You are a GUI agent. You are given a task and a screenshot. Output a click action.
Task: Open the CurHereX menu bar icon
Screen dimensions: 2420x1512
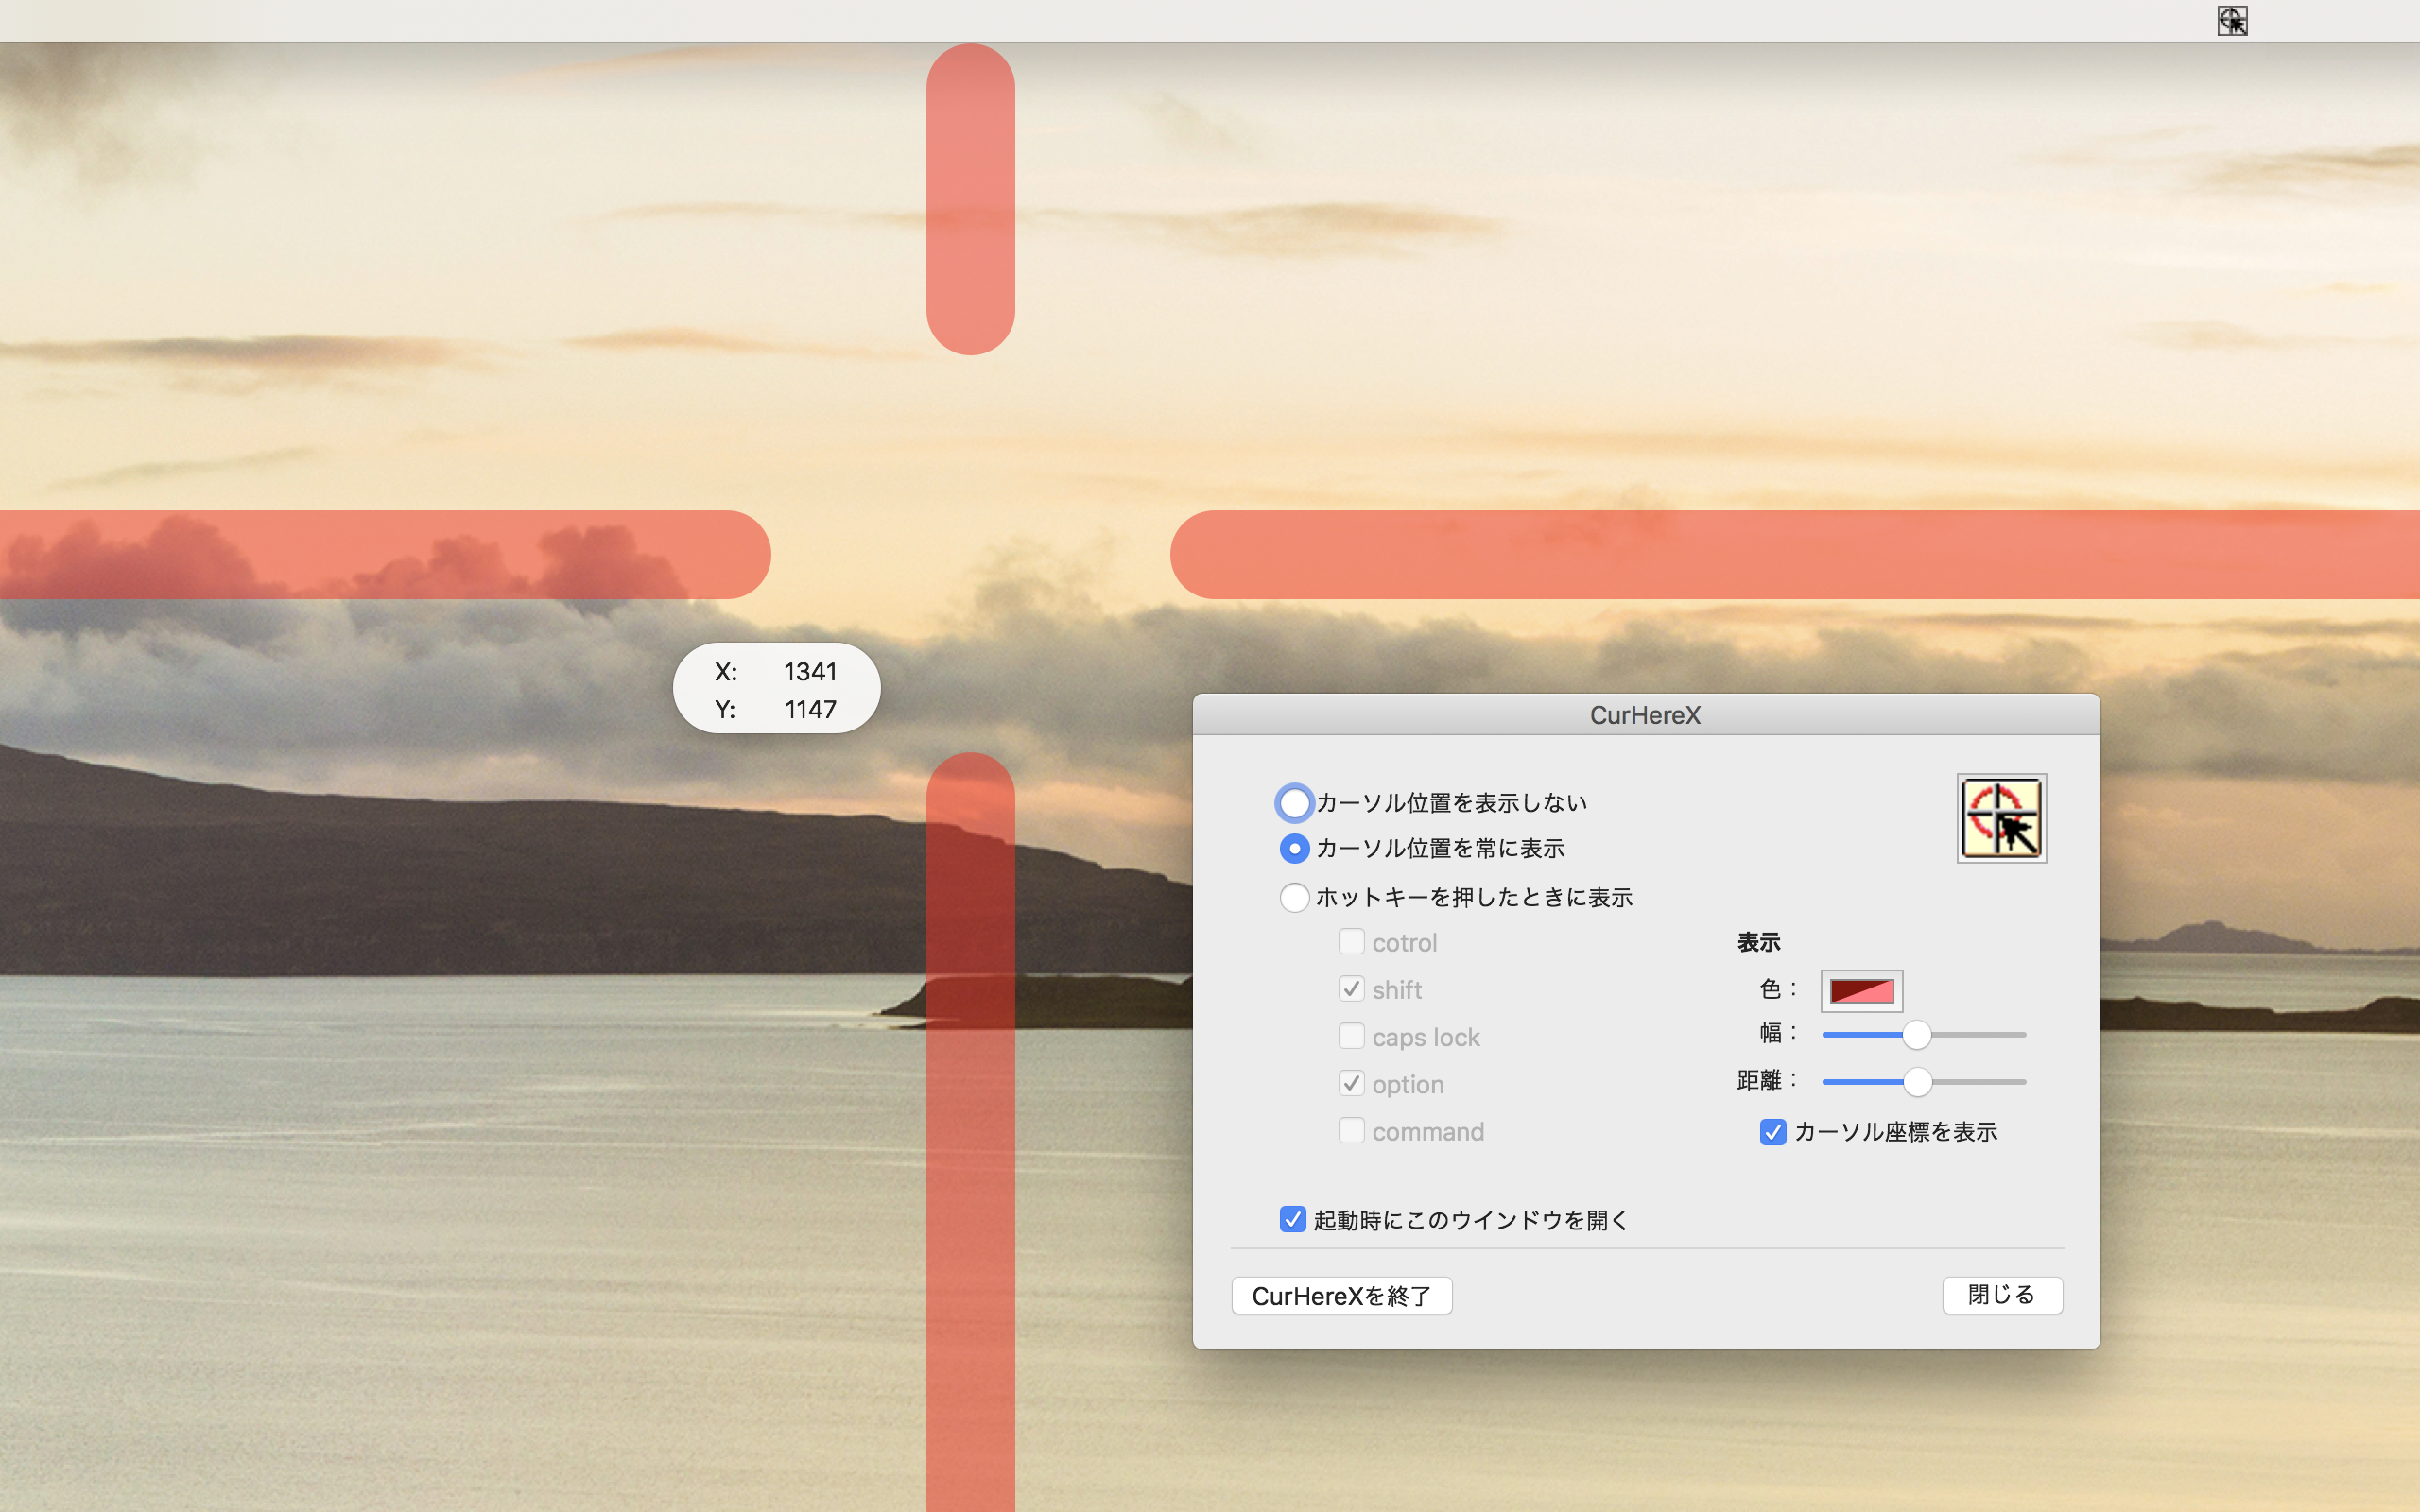[2232, 20]
